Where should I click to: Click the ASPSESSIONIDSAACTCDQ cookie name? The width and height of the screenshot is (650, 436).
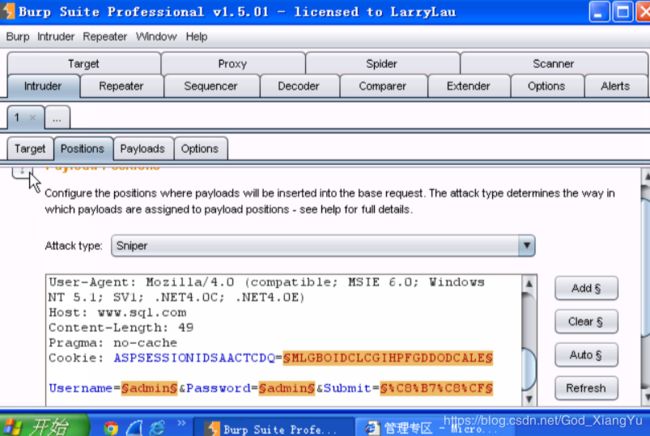point(194,358)
